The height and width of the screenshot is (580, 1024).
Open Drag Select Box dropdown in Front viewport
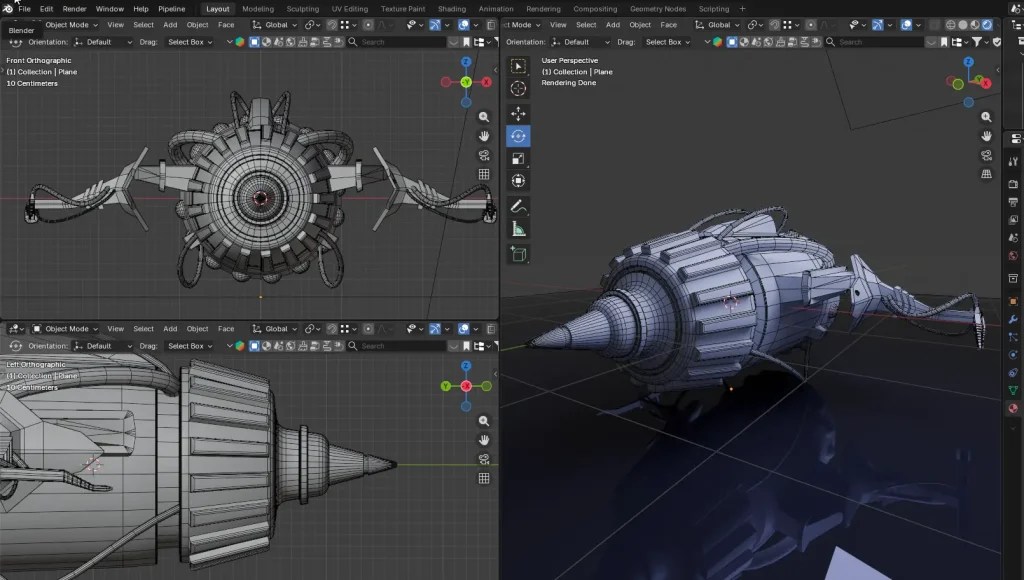pos(190,42)
